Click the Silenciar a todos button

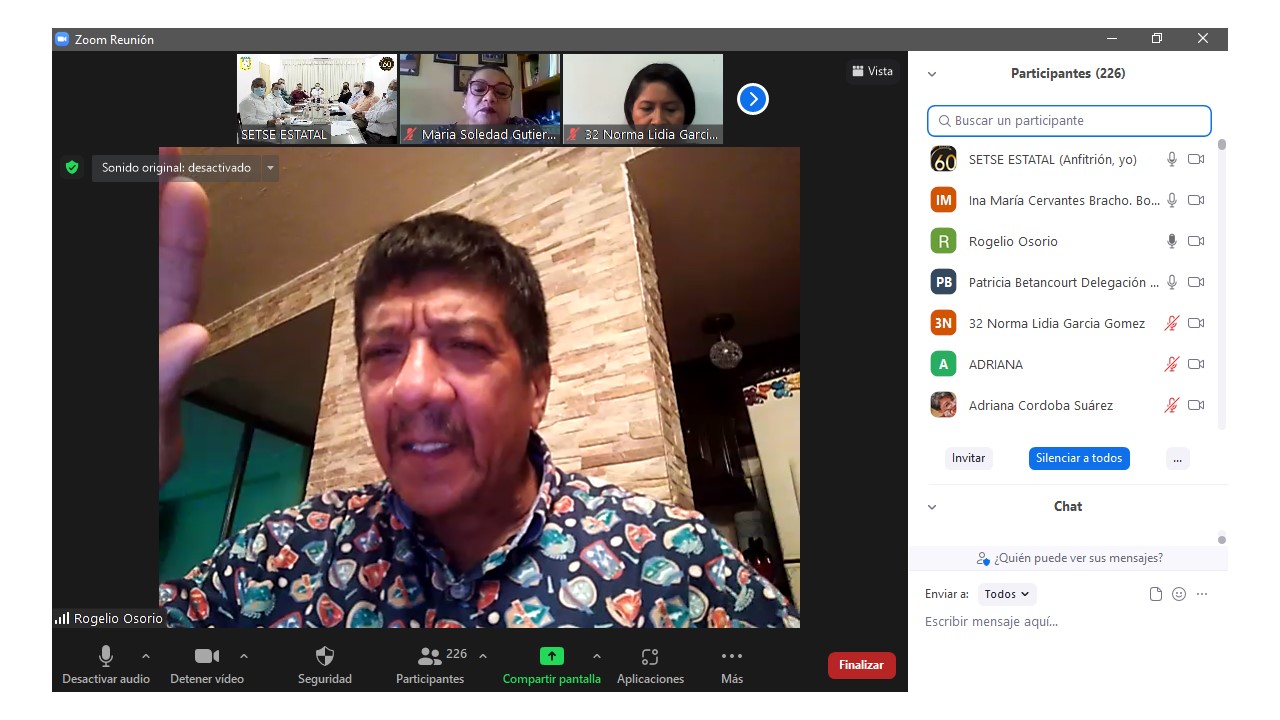pyautogui.click(x=1079, y=458)
